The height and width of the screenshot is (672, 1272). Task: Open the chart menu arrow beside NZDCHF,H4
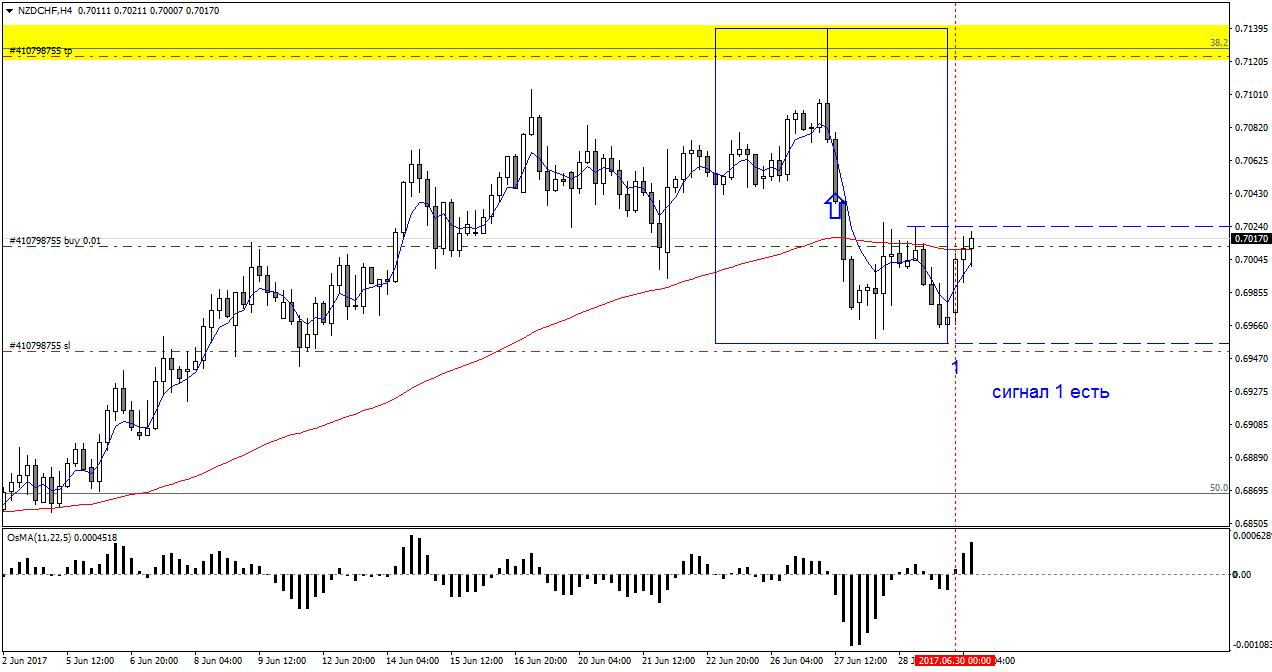(x=9, y=10)
